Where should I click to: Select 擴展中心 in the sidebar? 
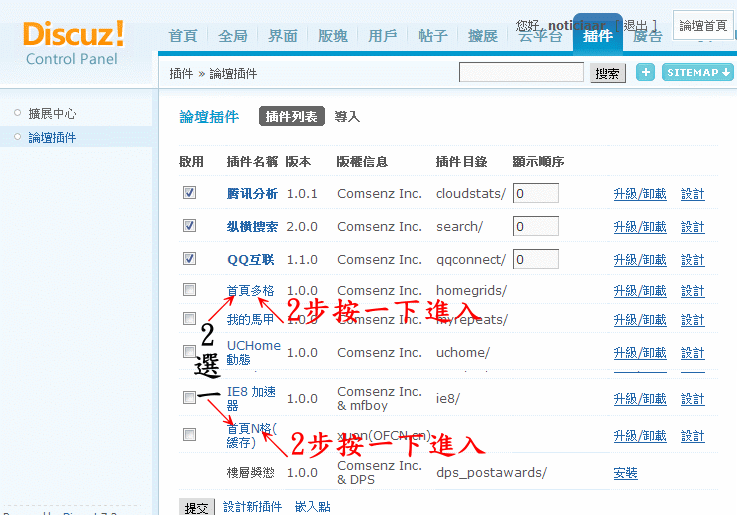tap(52, 113)
